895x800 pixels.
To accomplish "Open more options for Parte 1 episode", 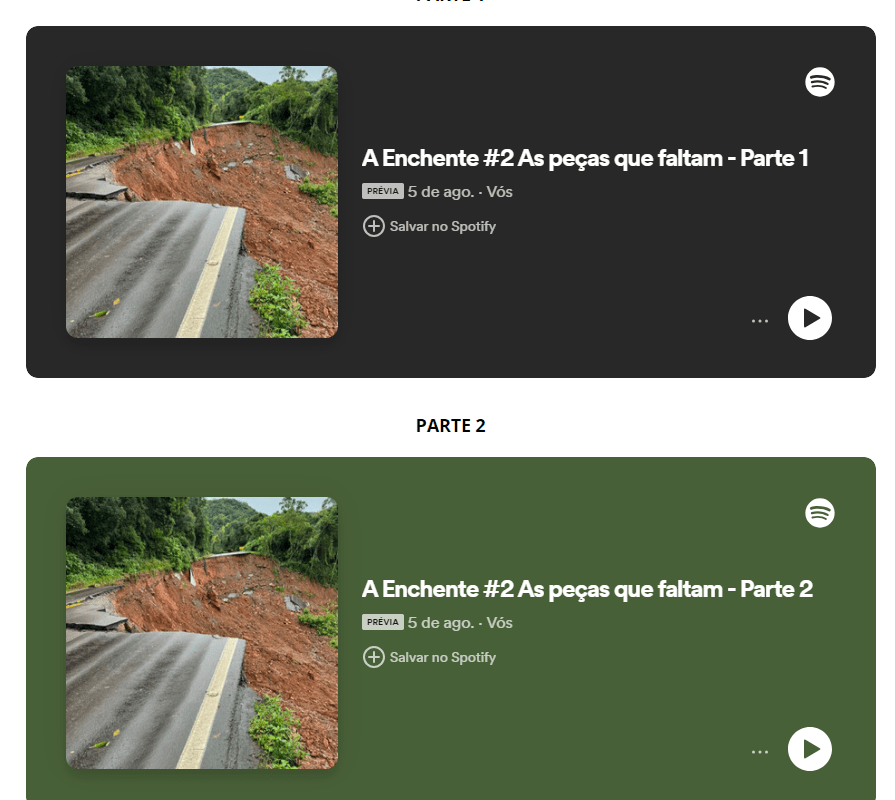I will (760, 321).
